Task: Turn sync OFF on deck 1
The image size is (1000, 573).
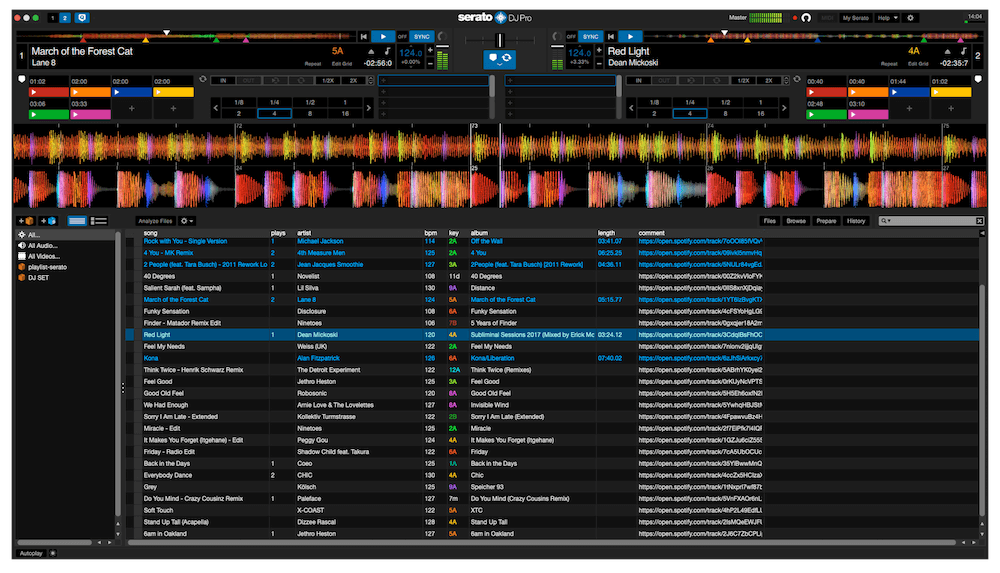Action: [x=402, y=37]
